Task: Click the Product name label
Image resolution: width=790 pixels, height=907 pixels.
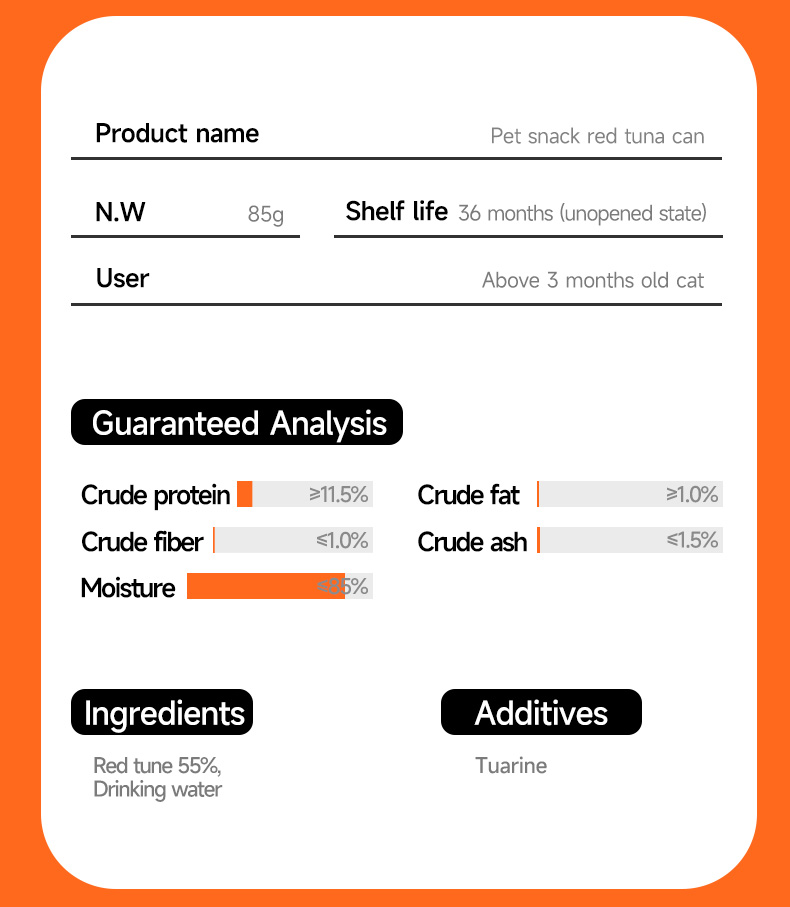Action: [x=177, y=134]
